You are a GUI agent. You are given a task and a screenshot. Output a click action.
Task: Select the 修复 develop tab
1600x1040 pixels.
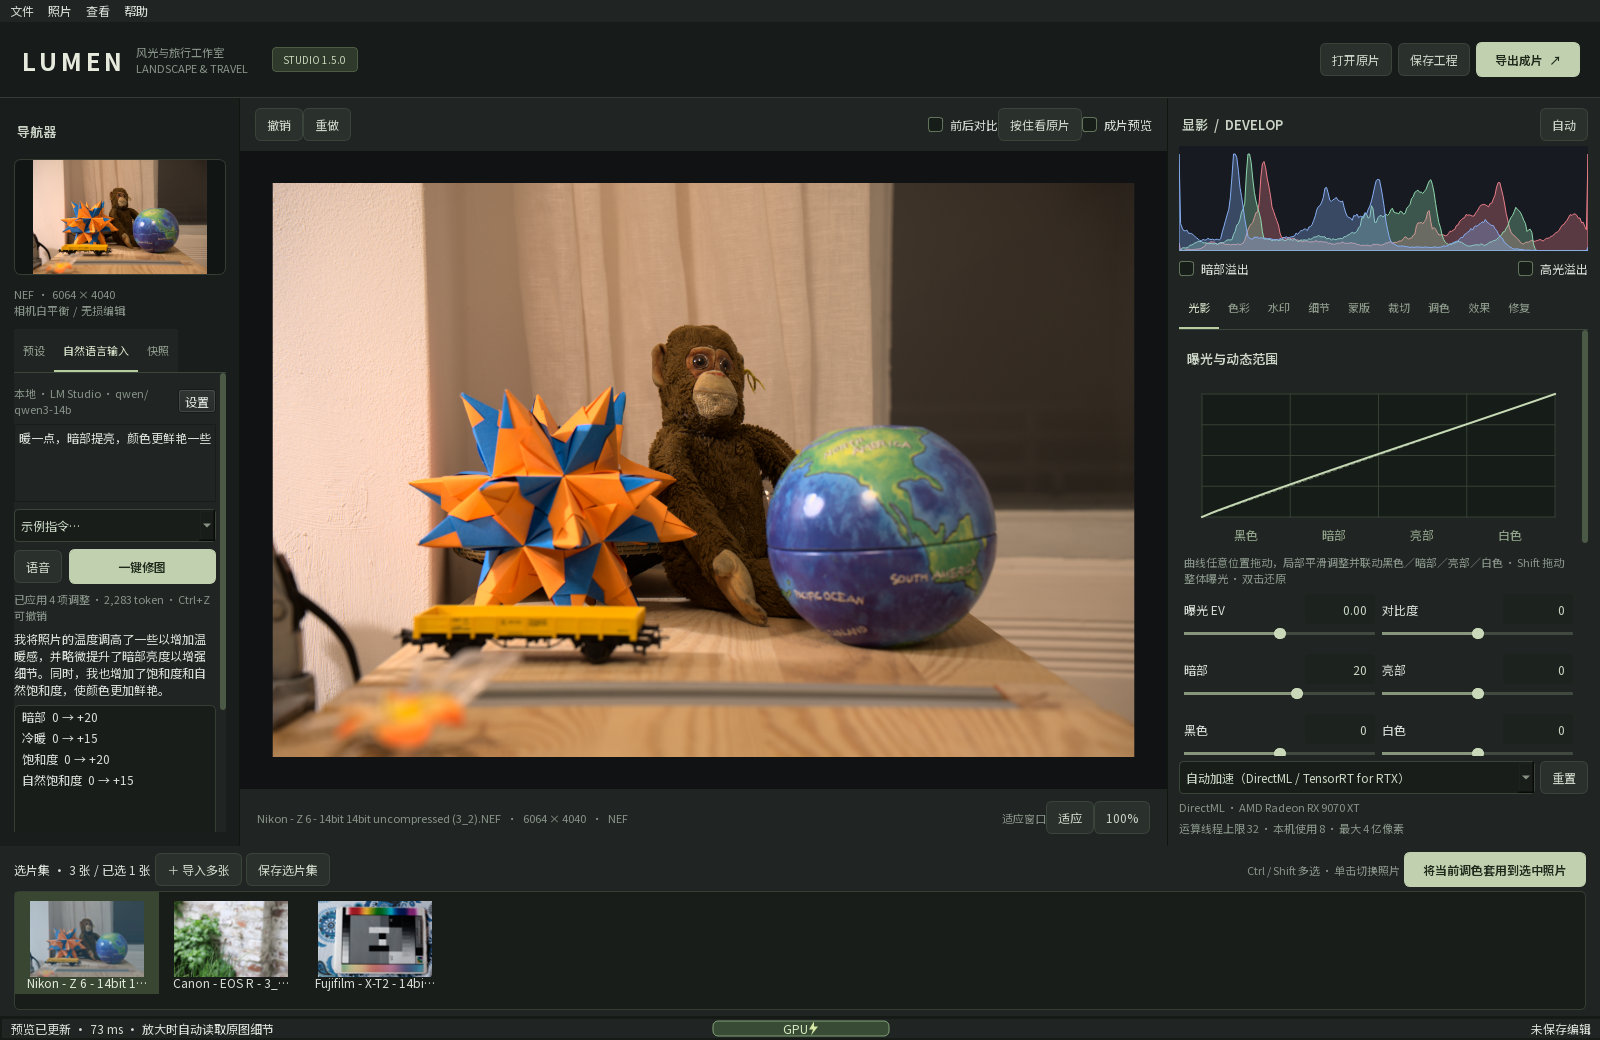click(x=1519, y=308)
